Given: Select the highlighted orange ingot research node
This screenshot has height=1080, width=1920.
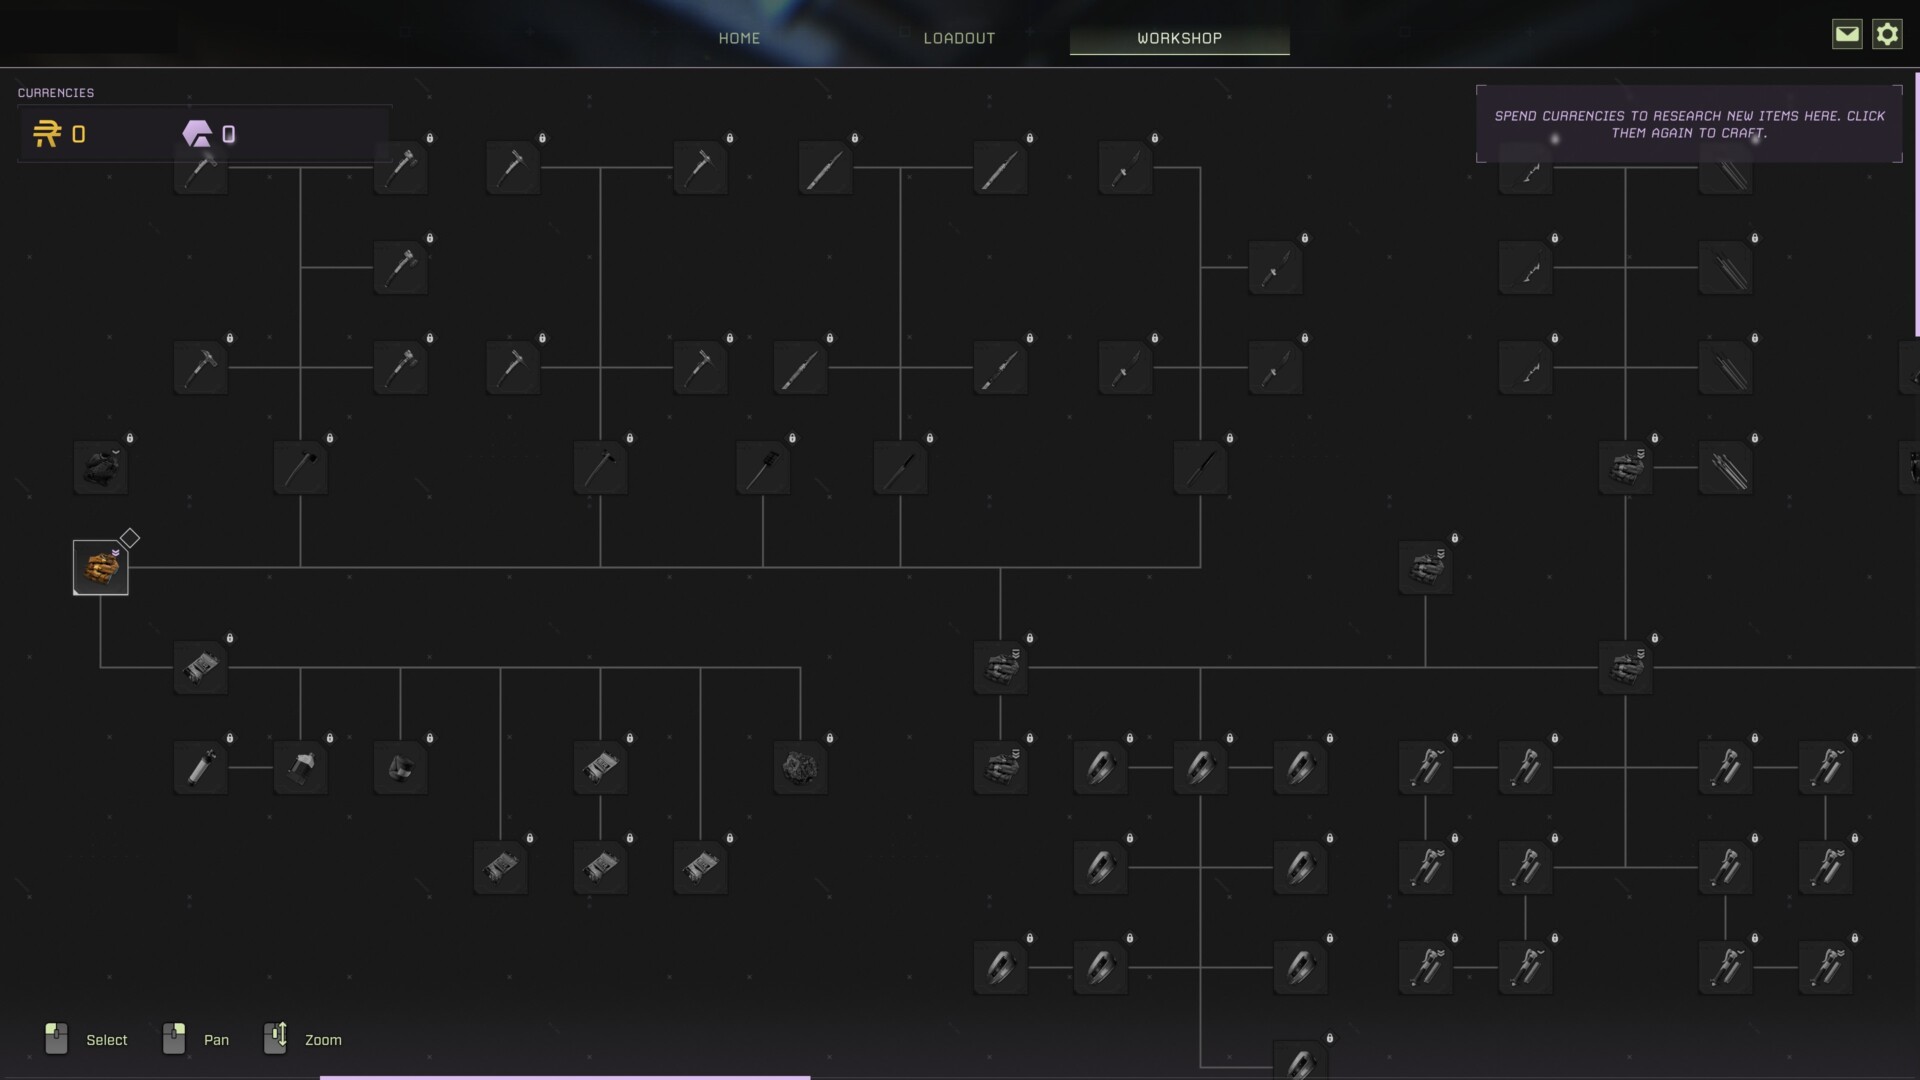Looking at the screenshot, I should click(101, 568).
